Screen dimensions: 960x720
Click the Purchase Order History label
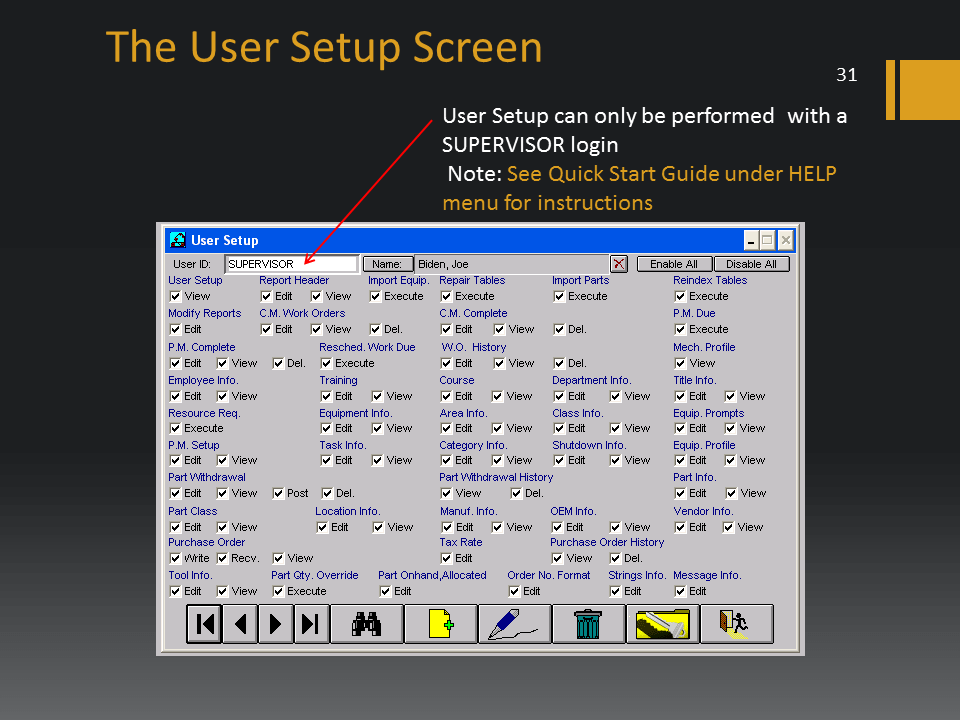coord(607,542)
